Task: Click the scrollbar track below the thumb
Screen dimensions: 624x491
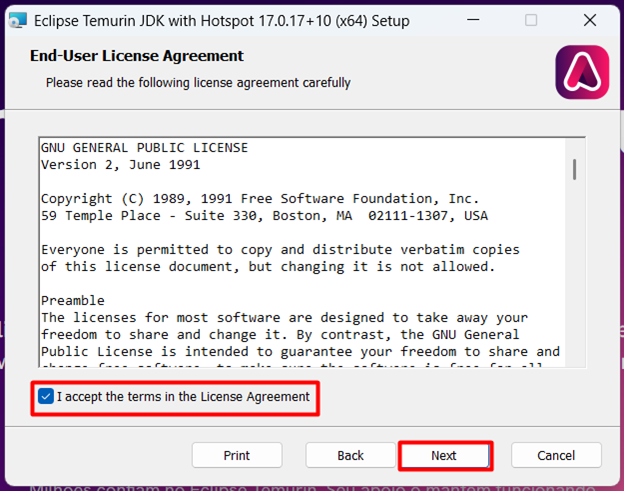Action: 574,280
